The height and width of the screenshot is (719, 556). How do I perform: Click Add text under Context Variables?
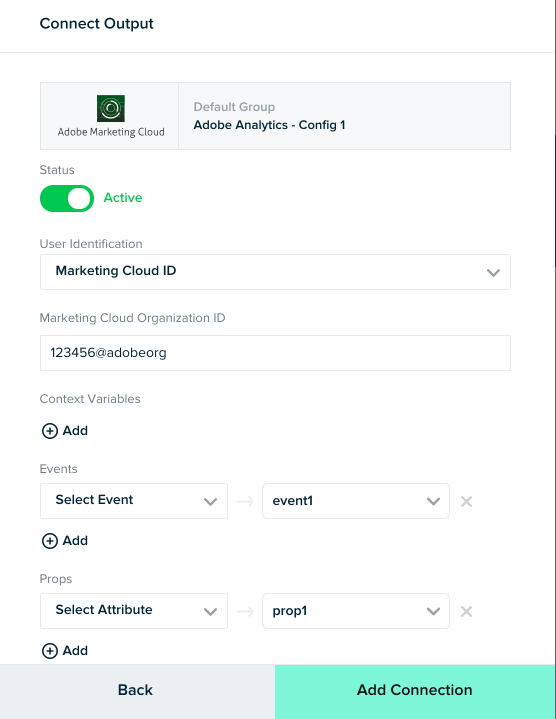pyautogui.click(x=75, y=431)
